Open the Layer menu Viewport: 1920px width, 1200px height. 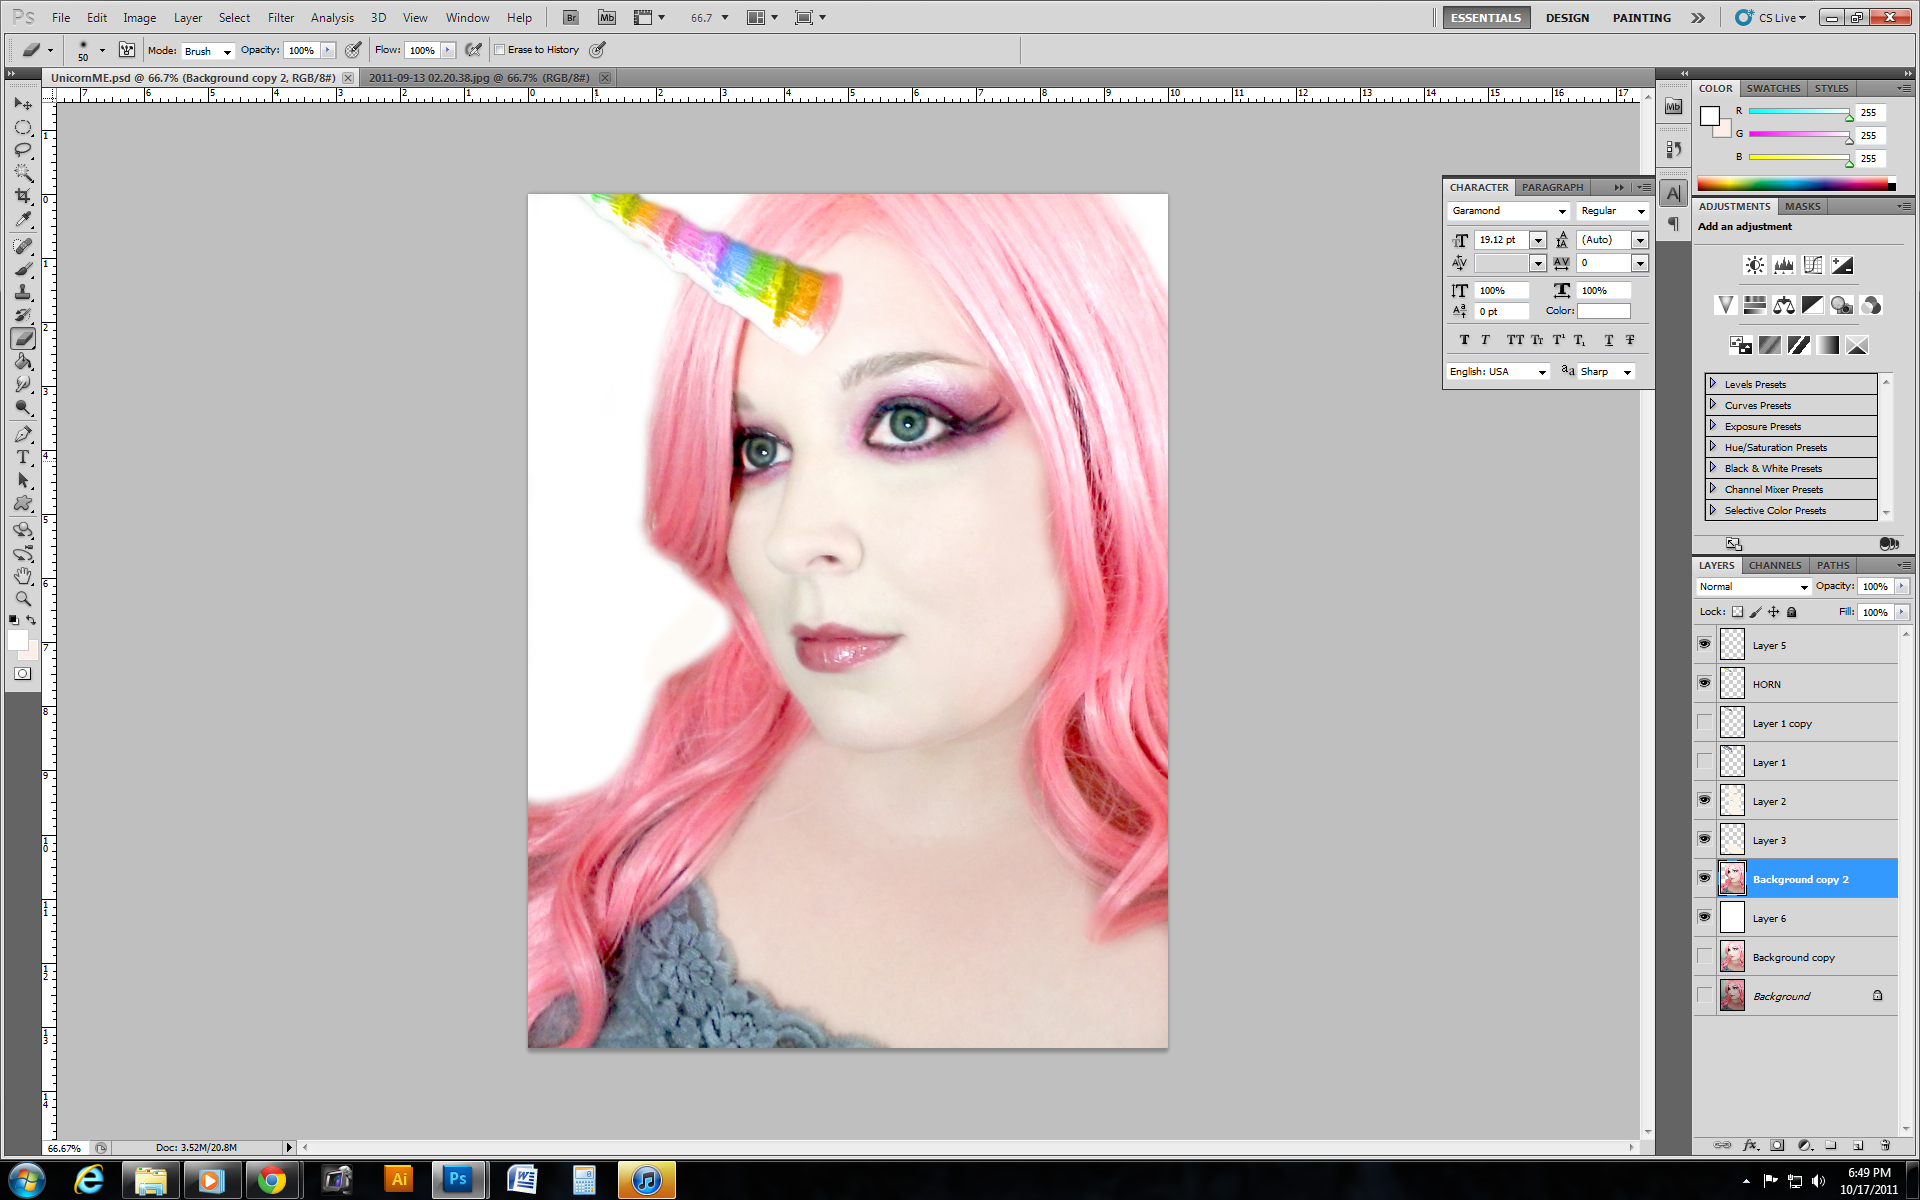tap(188, 18)
